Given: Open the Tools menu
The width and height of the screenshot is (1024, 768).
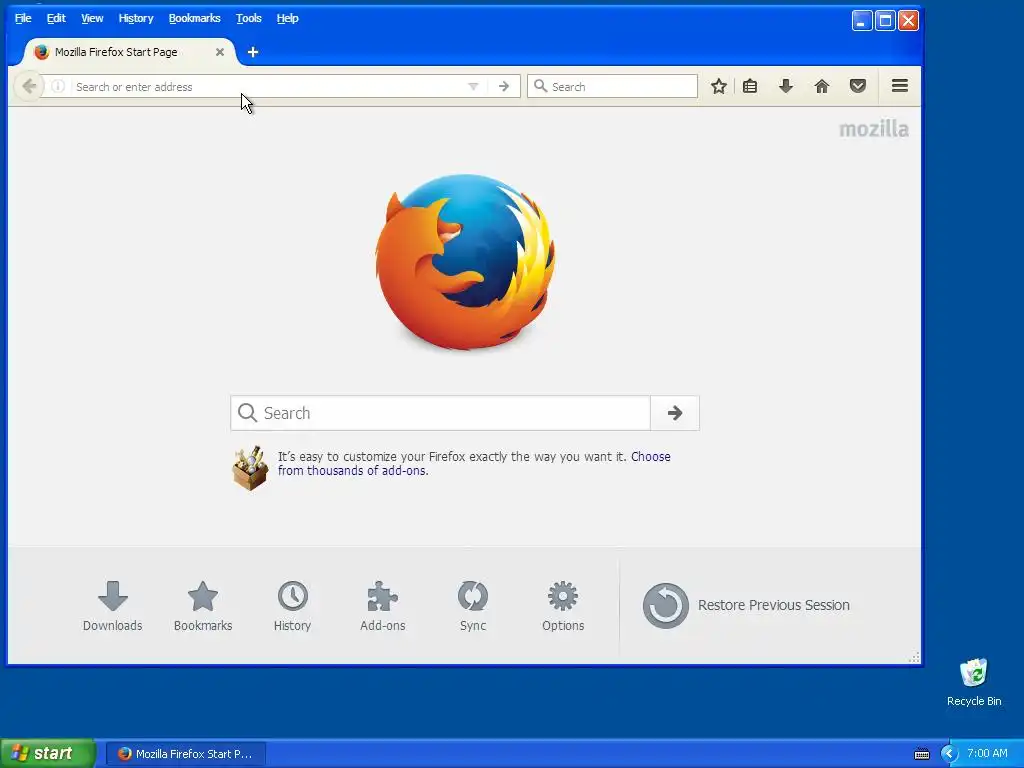Looking at the screenshot, I should [249, 18].
